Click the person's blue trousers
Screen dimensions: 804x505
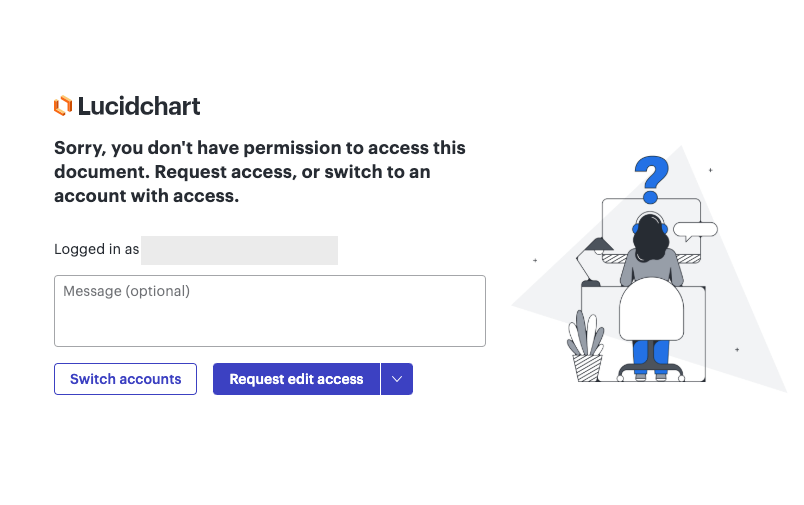[x=651, y=355]
